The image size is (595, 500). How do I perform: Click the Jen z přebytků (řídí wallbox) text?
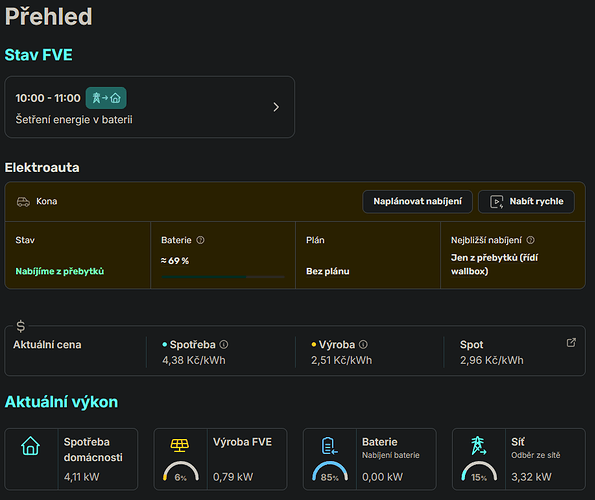click(x=494, y=264)
